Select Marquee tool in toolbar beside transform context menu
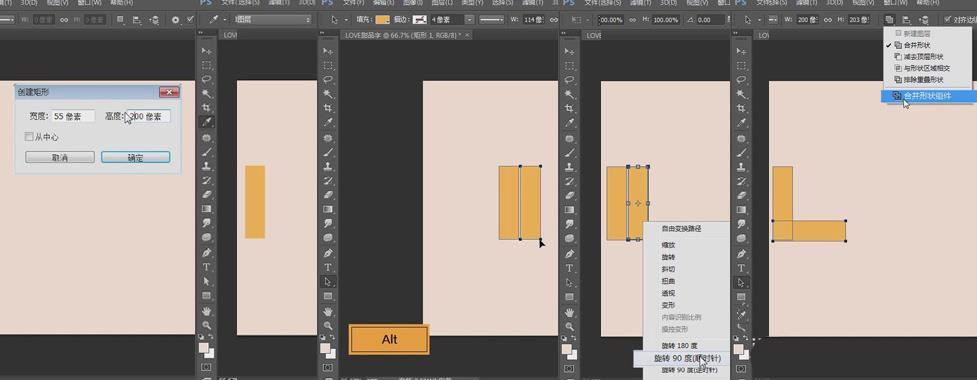 tap(569, 65)
